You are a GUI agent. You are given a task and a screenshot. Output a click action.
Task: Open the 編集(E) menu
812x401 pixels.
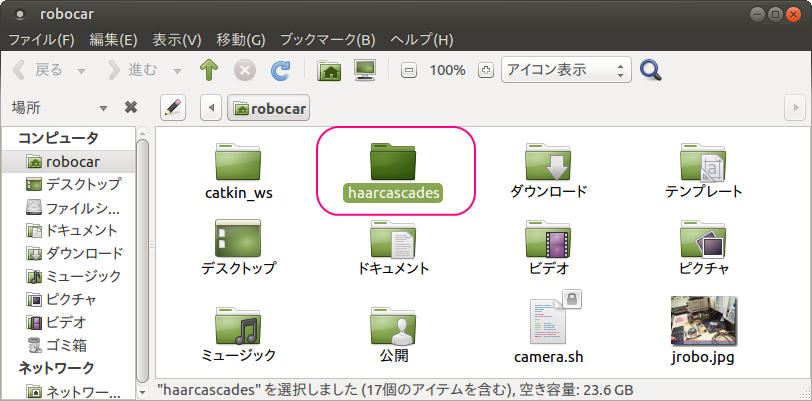(x=113, y=39)
